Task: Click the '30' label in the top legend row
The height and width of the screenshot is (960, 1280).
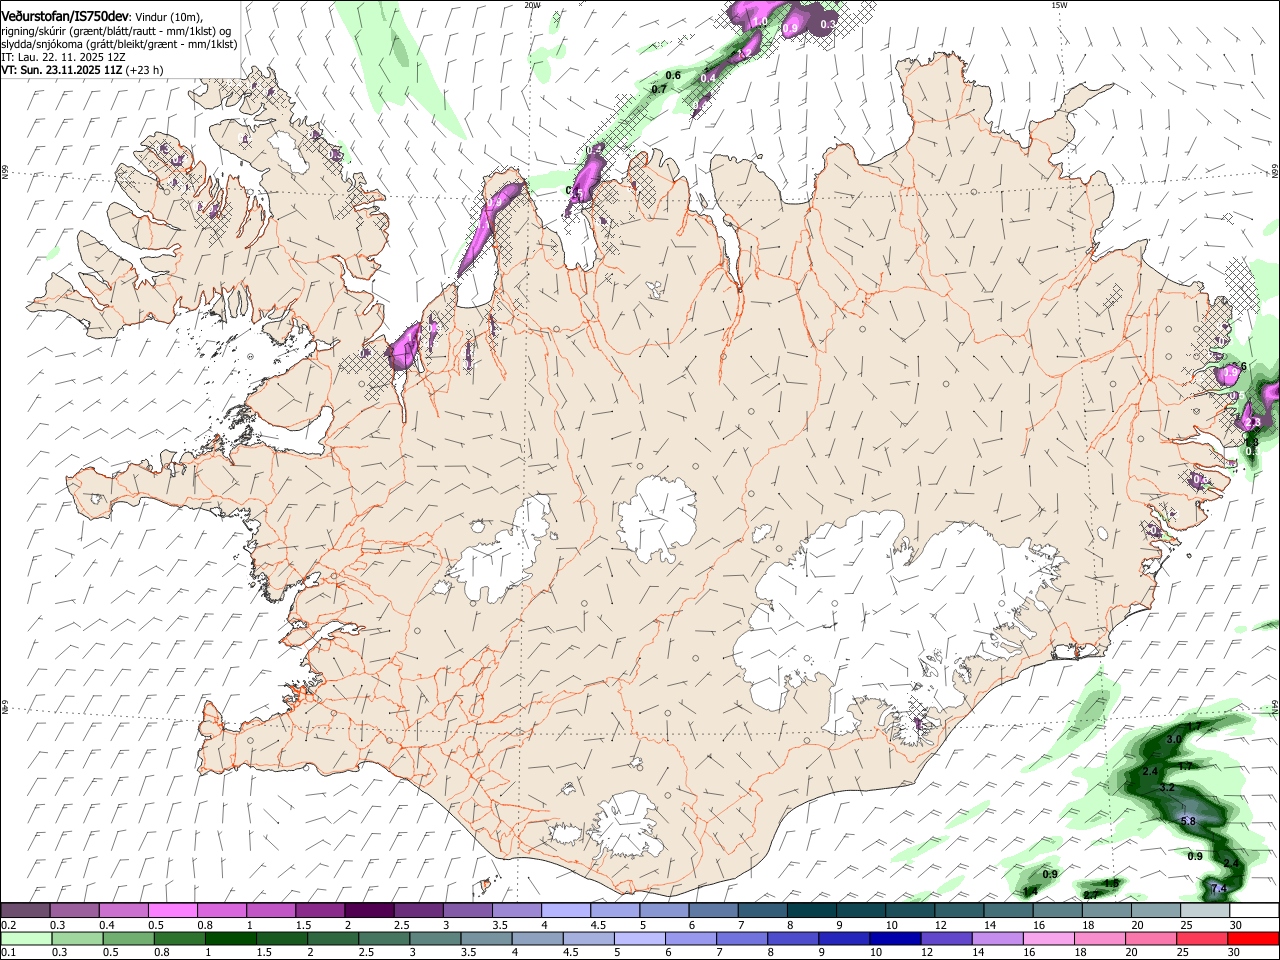Action: (1236, 925)
